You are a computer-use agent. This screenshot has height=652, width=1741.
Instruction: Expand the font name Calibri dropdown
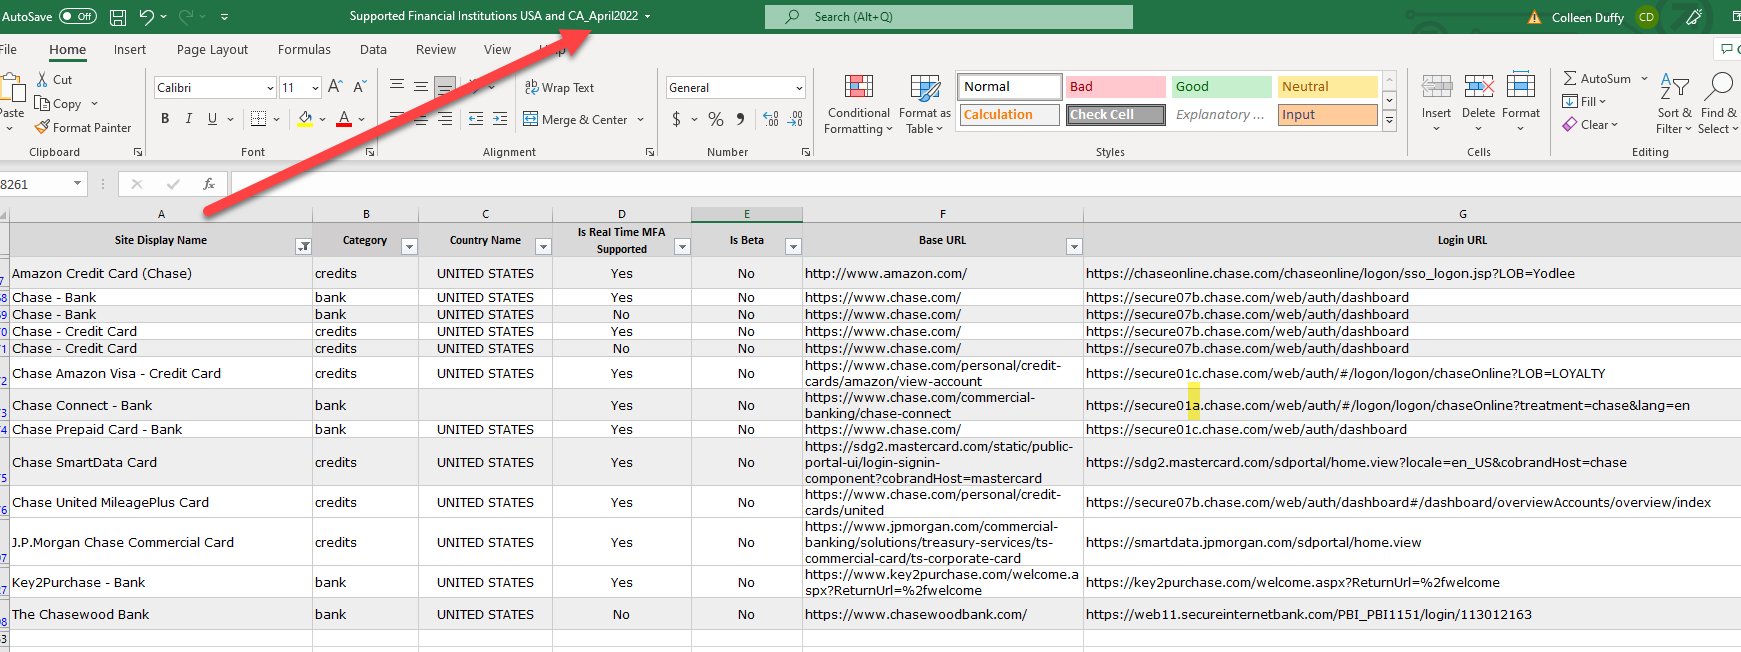[x=270, y=88]
